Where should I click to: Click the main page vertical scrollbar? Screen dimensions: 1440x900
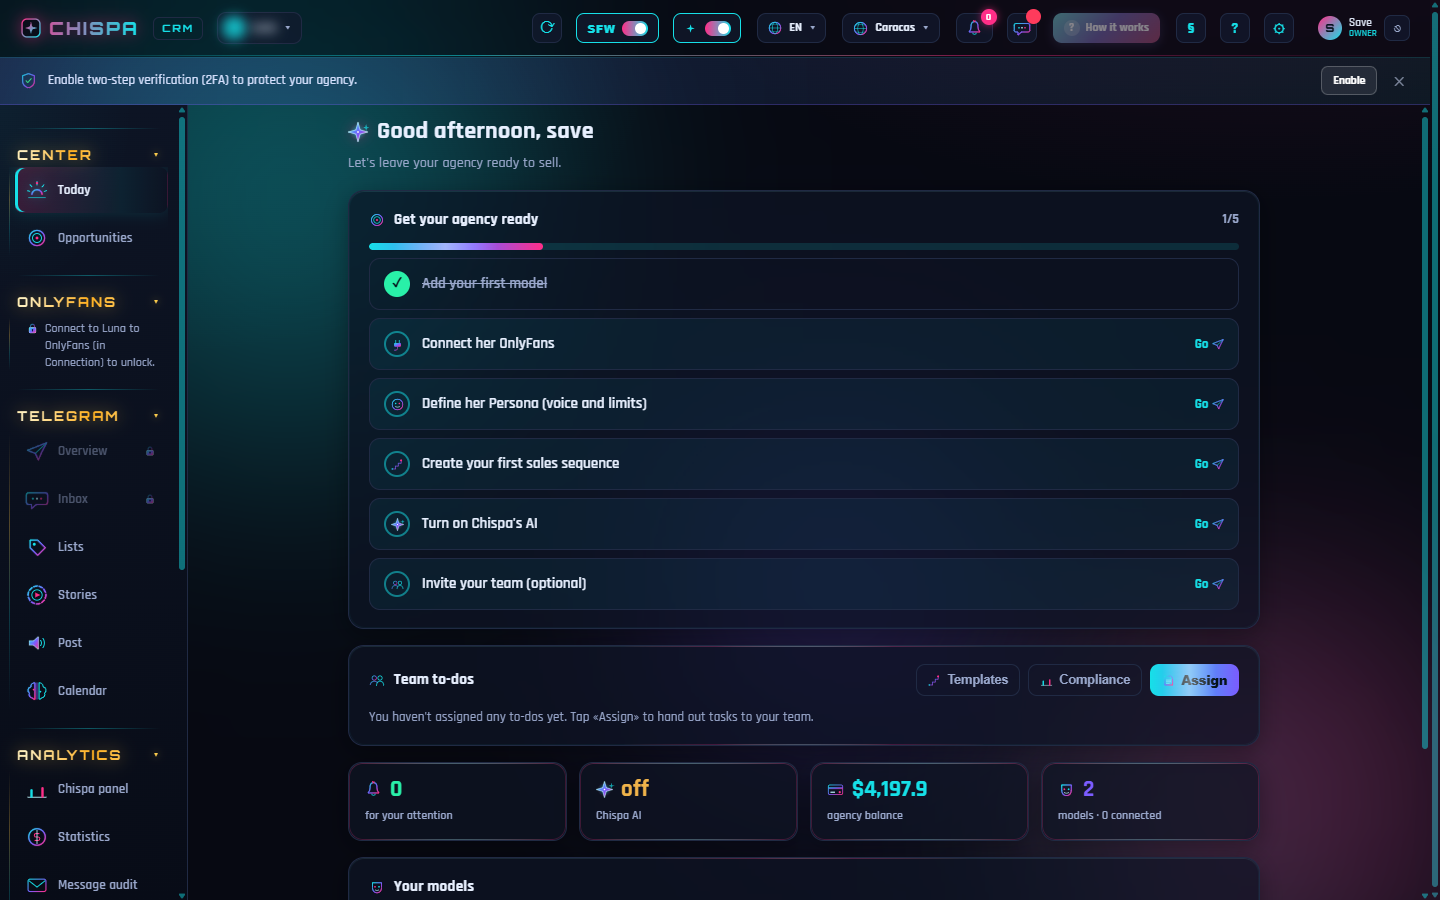(x=1425, y=433)
